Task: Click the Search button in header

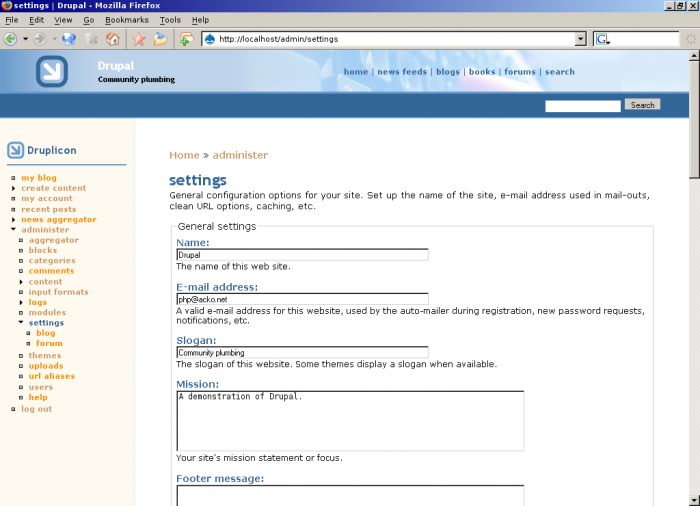Action: 642,105
